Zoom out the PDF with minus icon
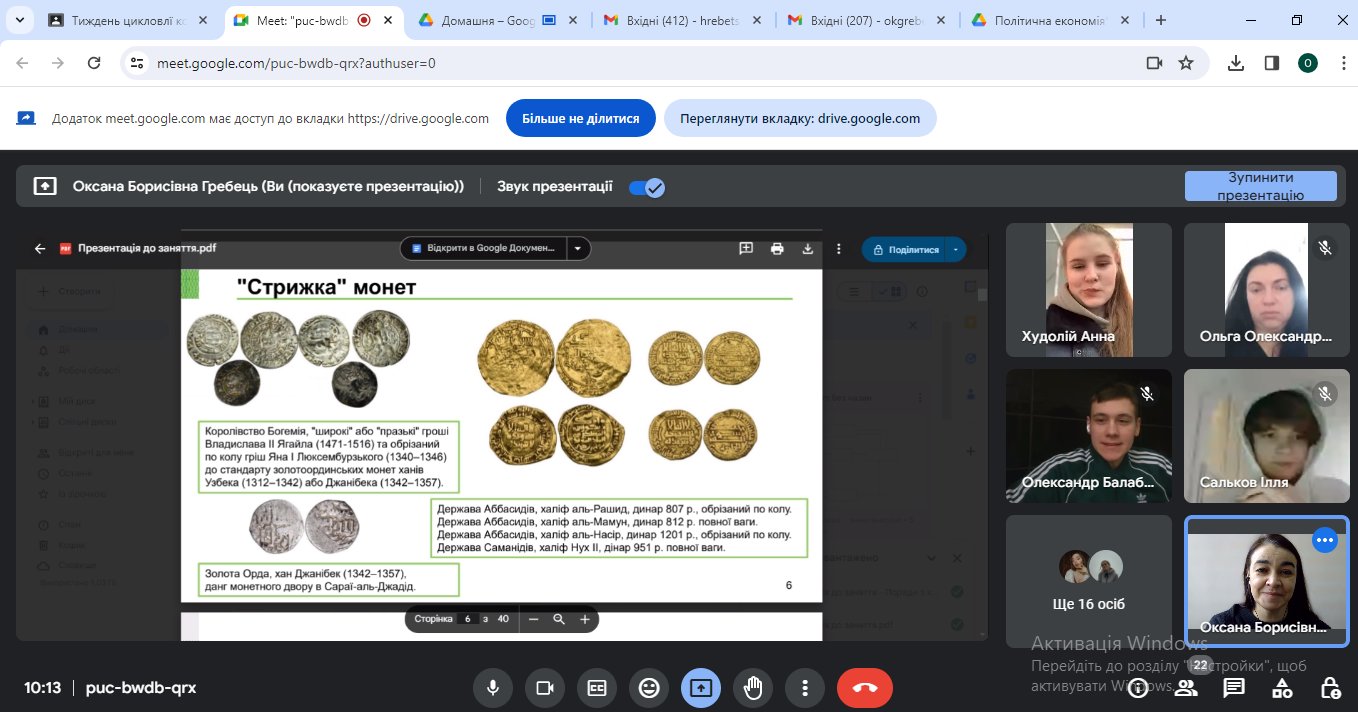This screenshot has height=712, width=1358. pyautogui.click(x=534, y=619)
